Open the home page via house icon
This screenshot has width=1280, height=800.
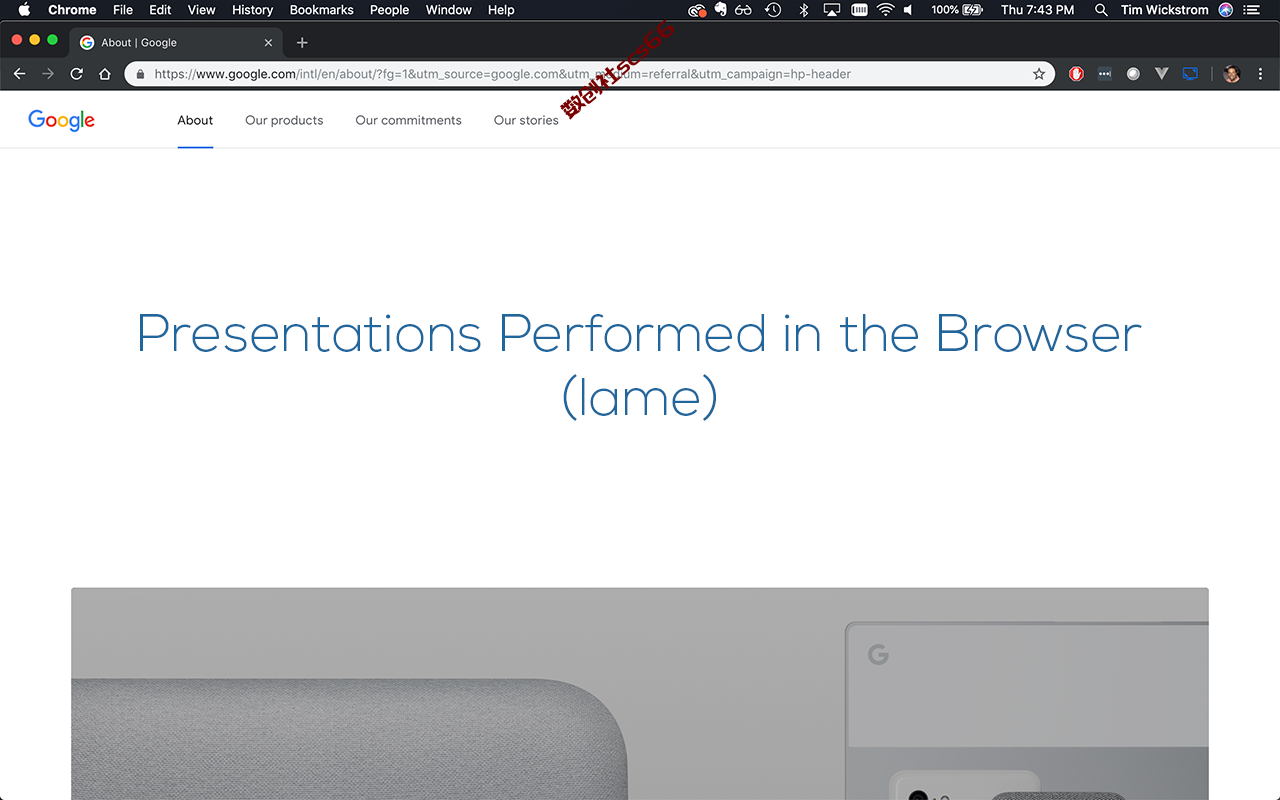click(x=104, y=74)
